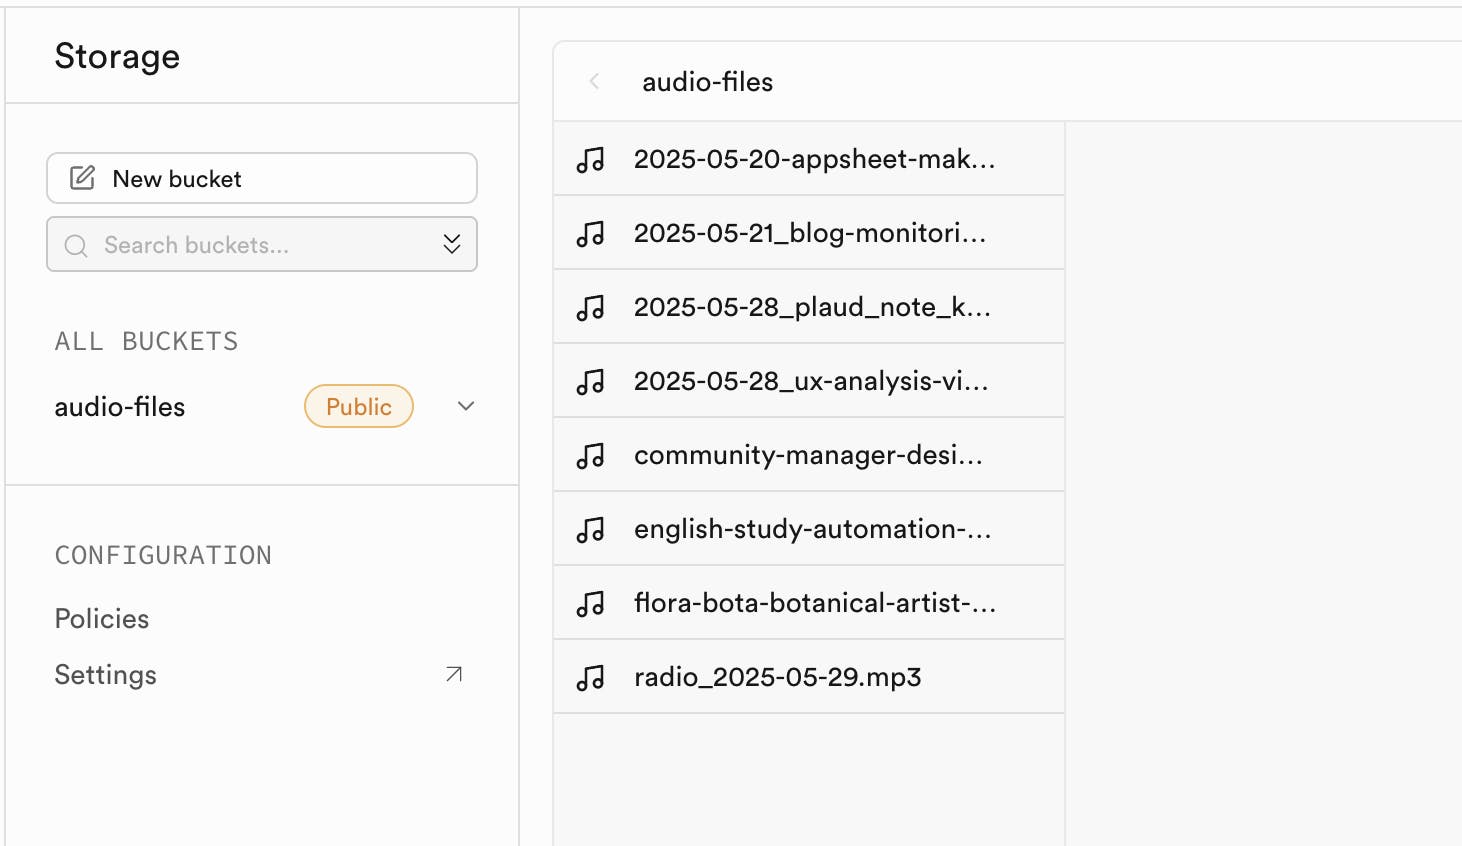
Task: Click the external arrow icon next to Settings
Action: pos(454,675)
